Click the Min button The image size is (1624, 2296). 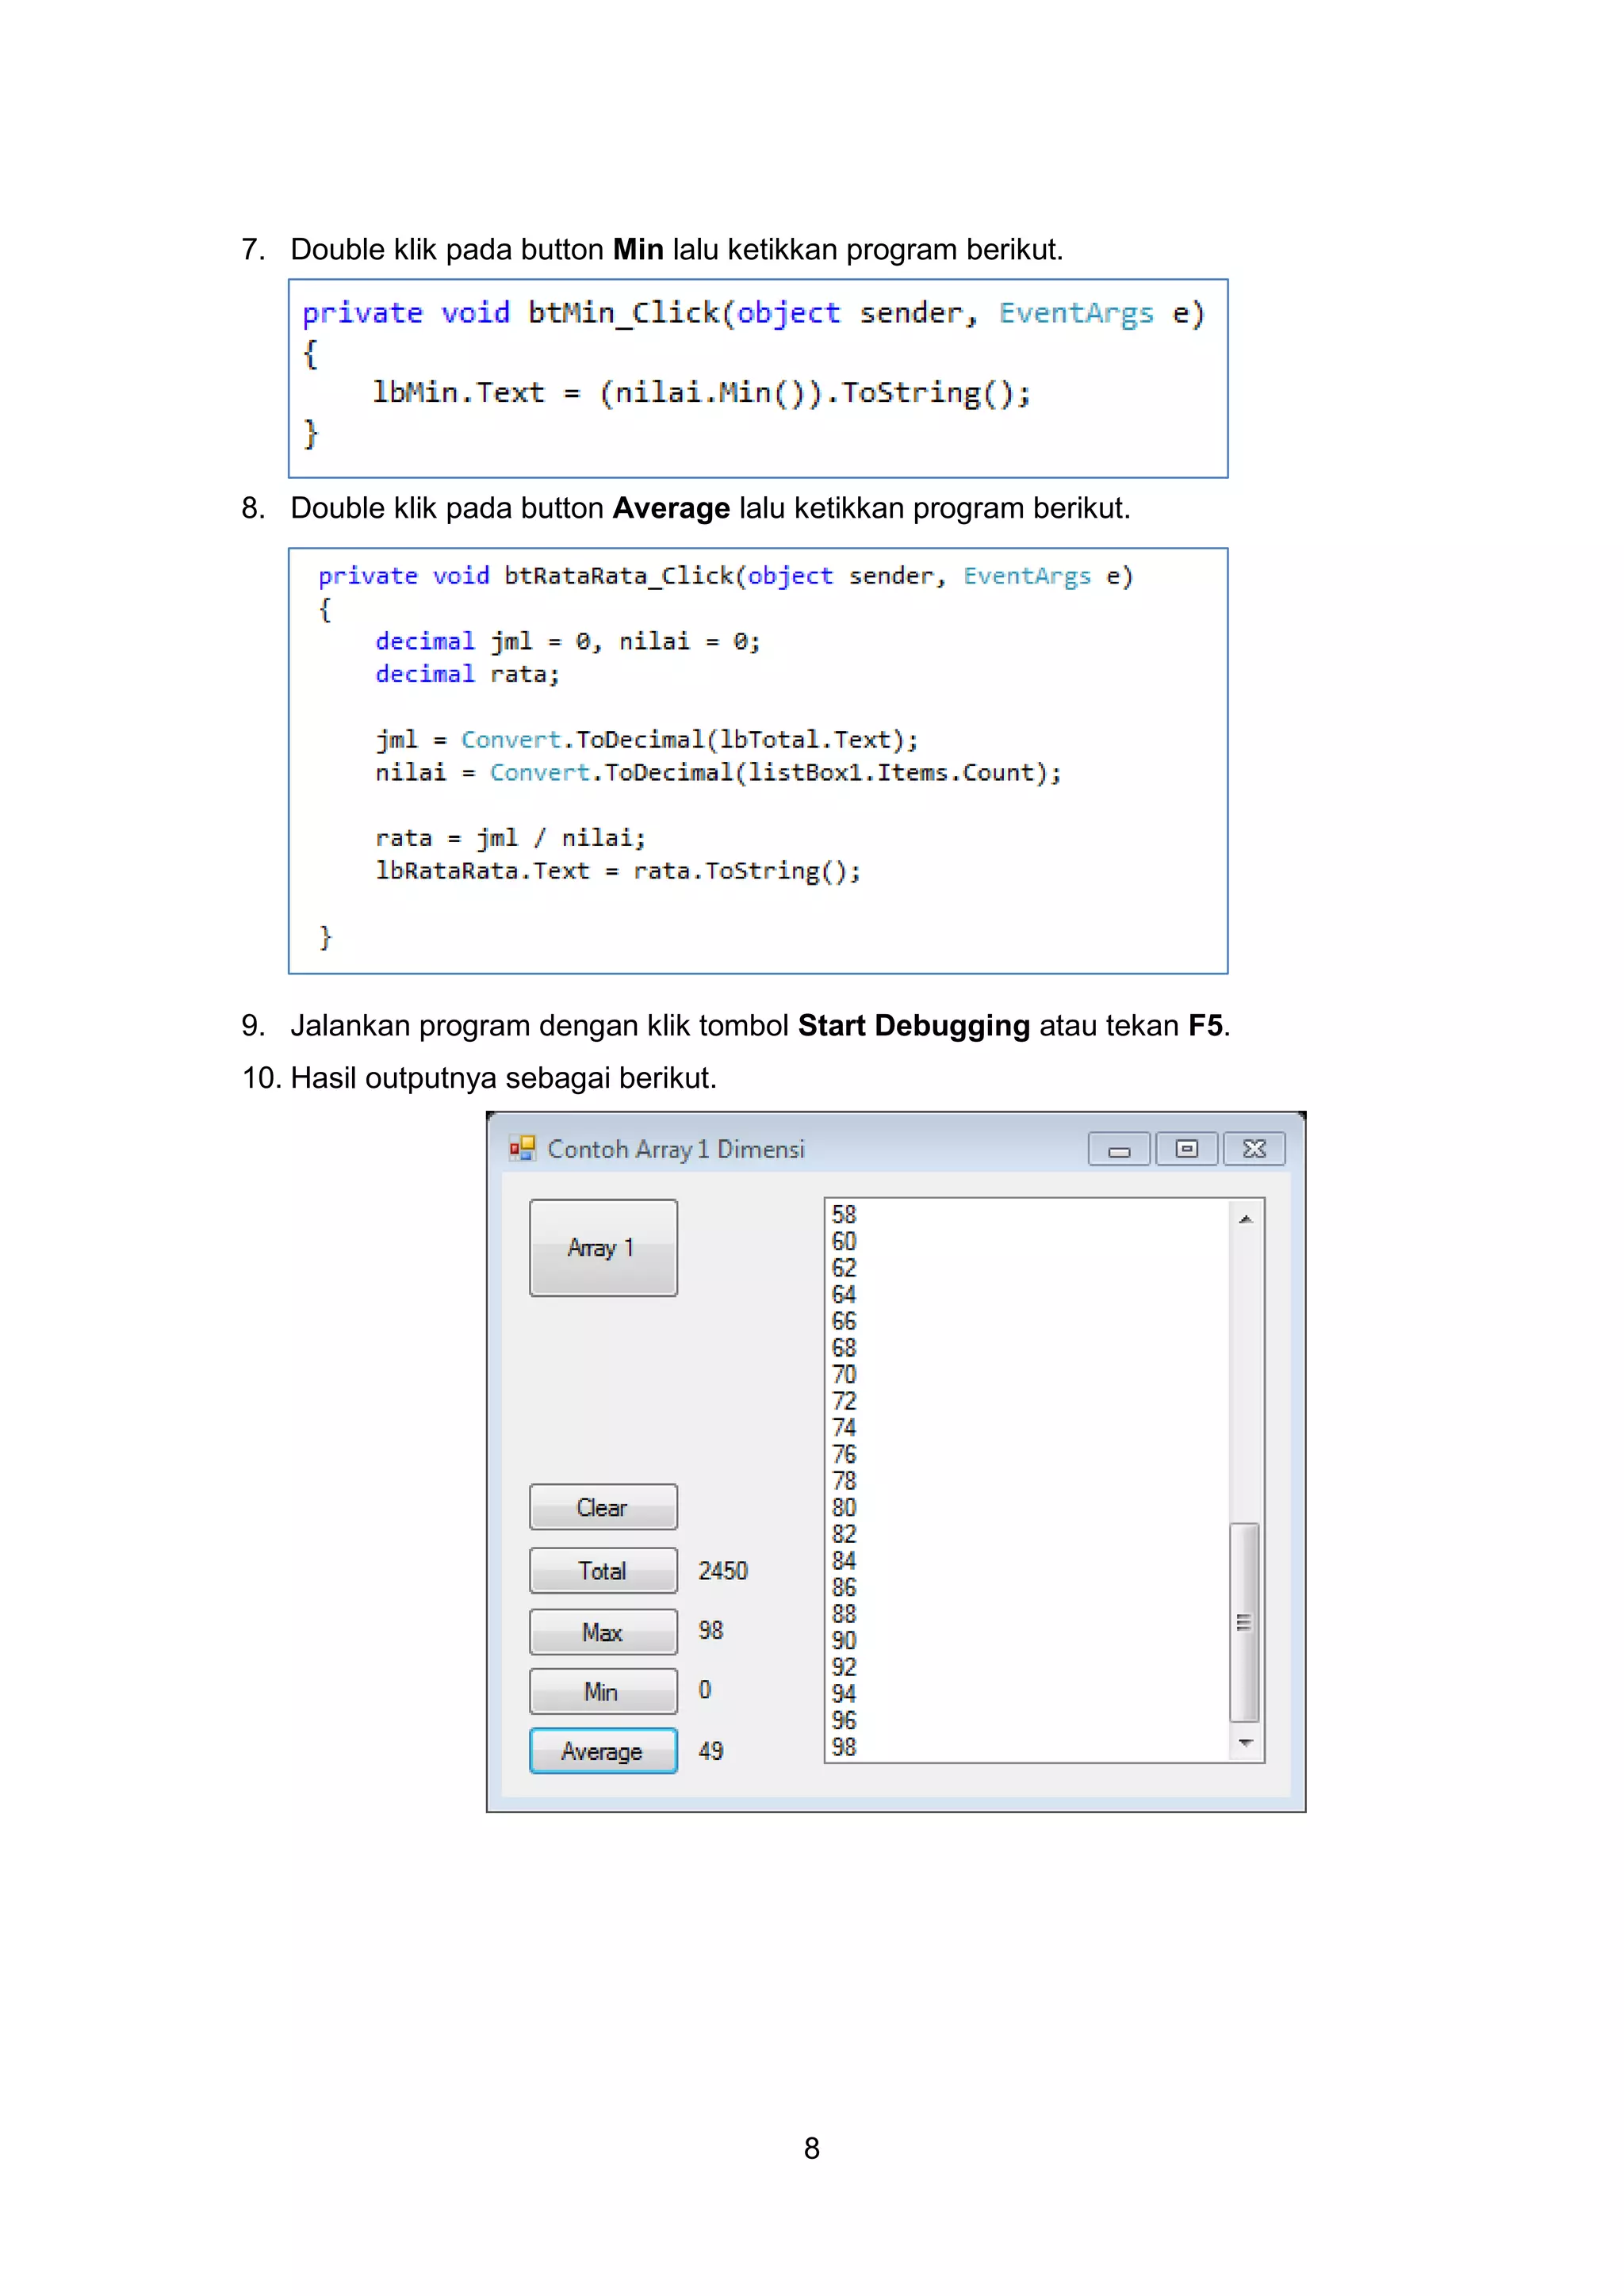tap(603, 1692)
